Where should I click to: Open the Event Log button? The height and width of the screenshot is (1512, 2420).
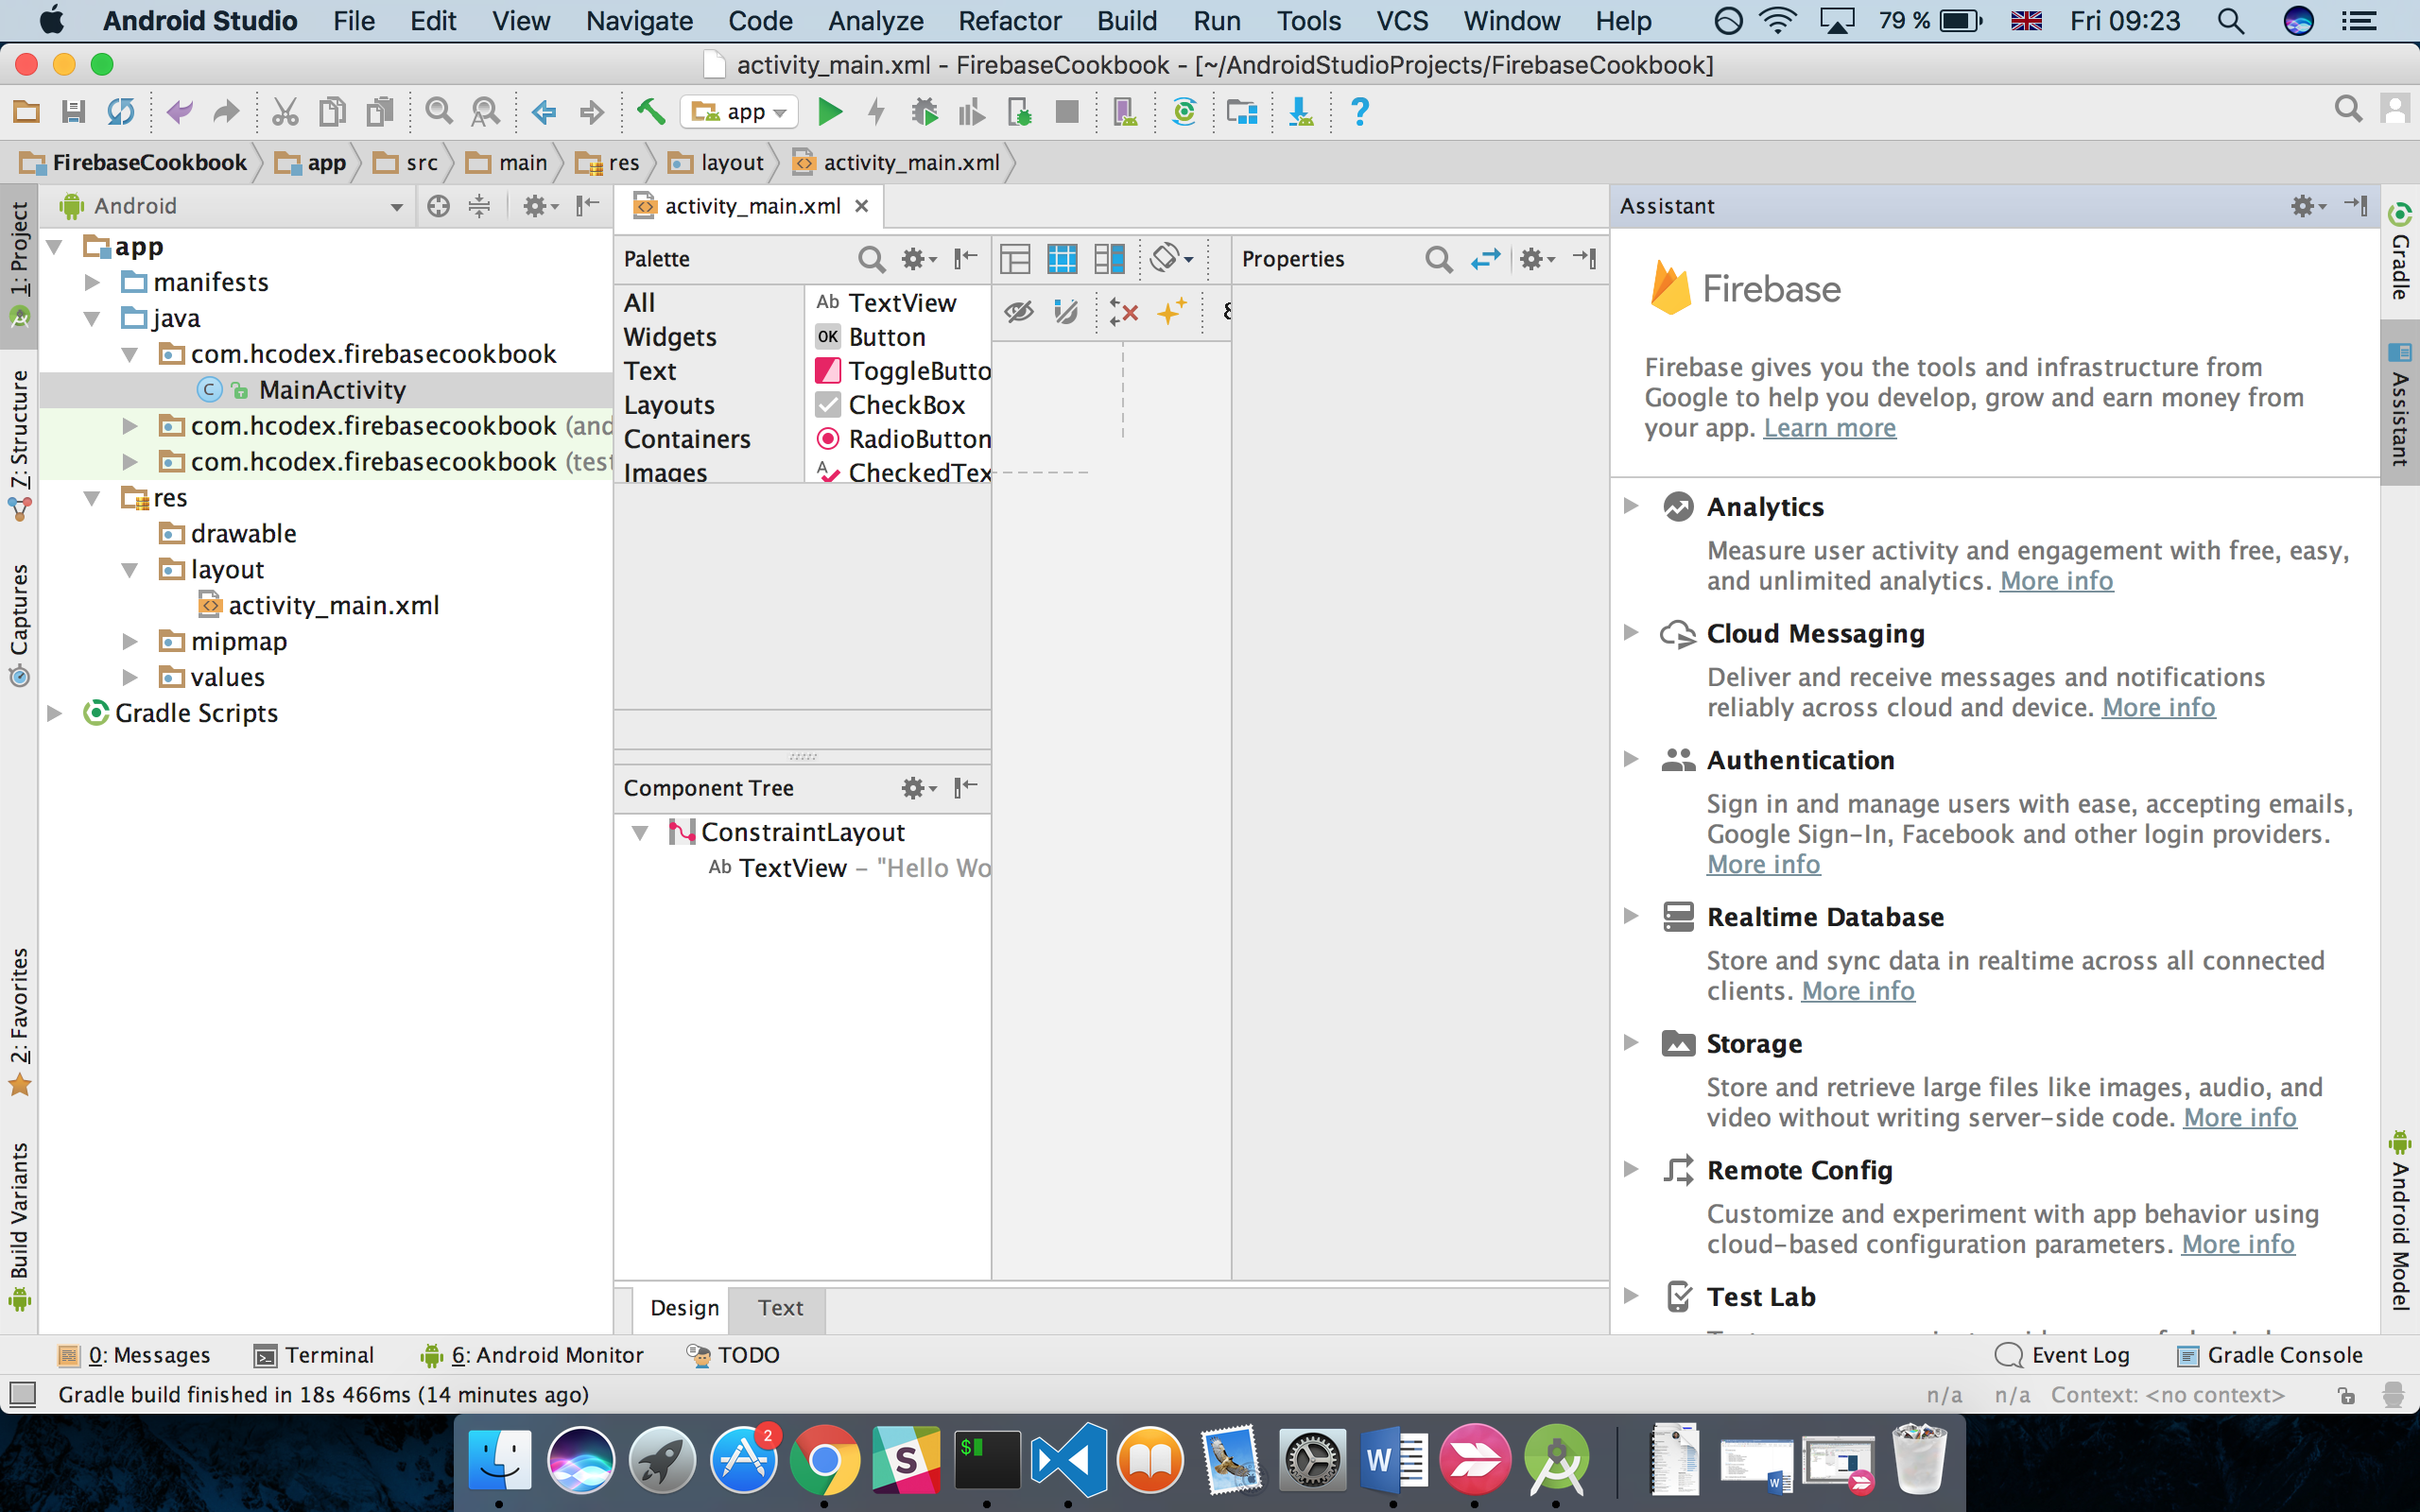[2062, 1355]
